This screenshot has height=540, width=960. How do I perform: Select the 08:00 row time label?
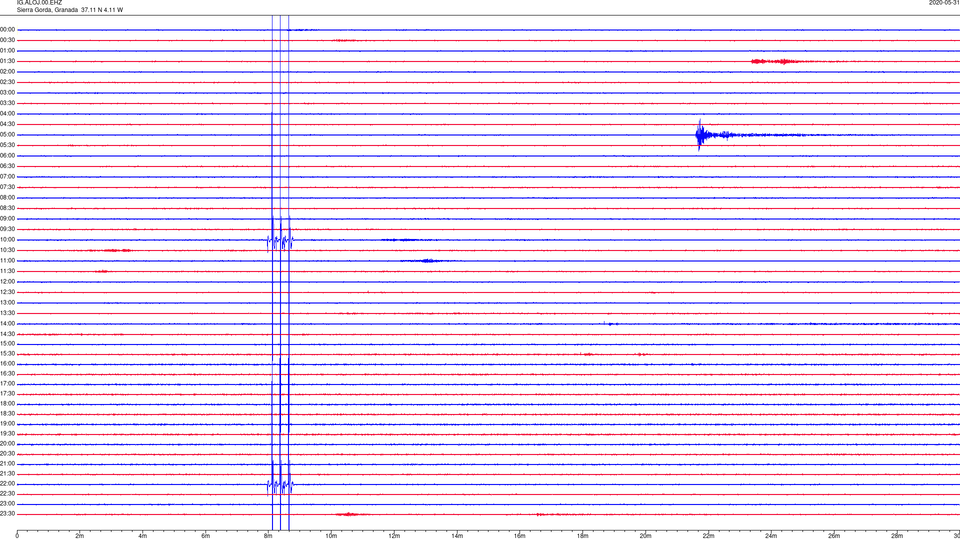tap(7, 198)
